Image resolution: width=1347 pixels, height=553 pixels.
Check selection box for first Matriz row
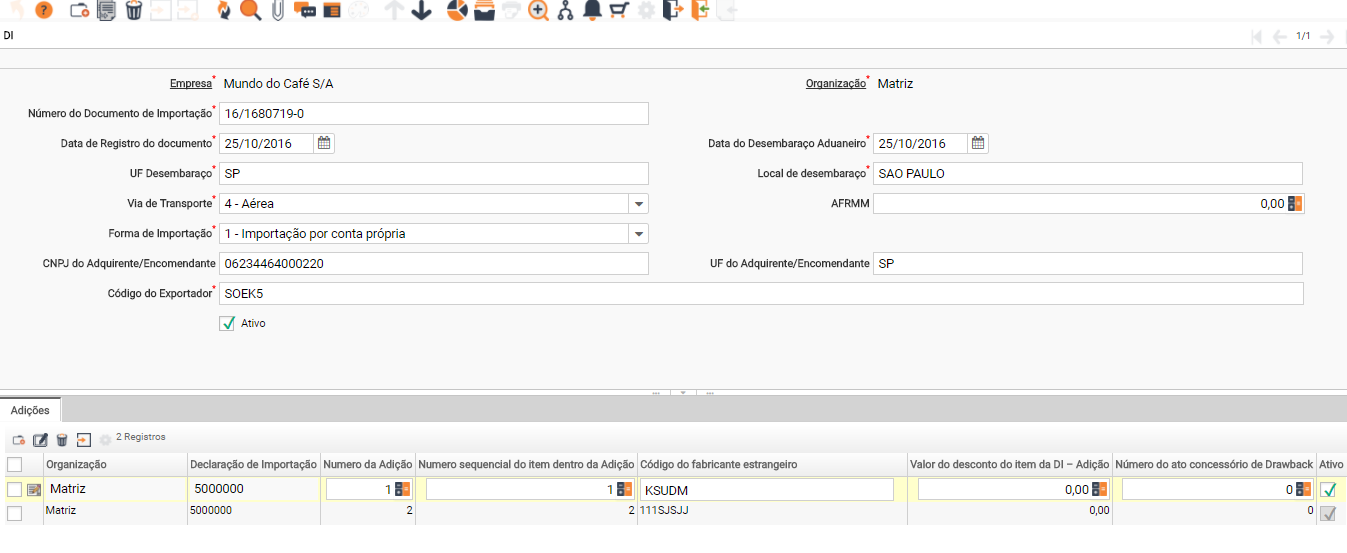(x=14, y=489)
